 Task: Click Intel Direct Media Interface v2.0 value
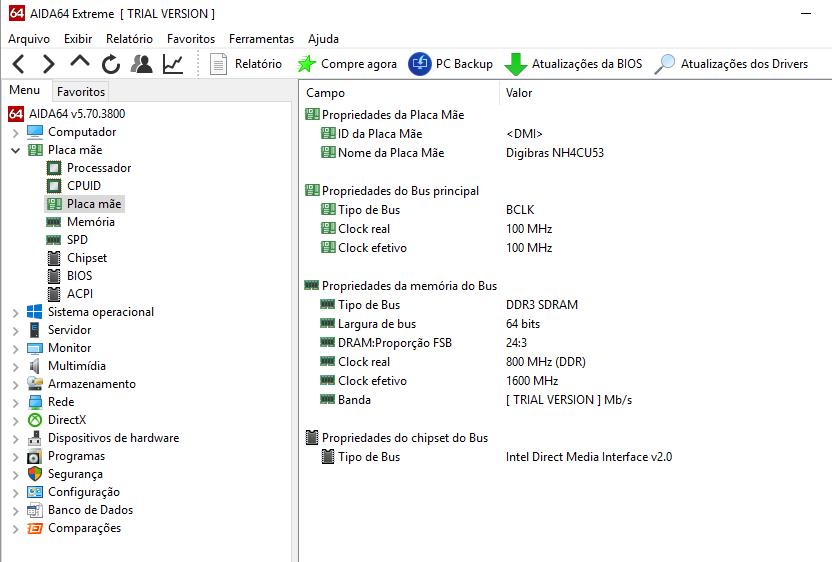[589, 457]
